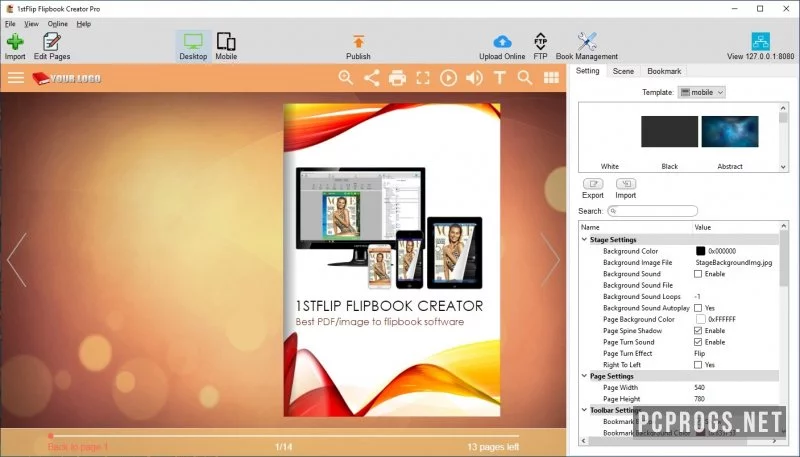The image size is (800, 457).
Task: Click the print icon
Action: 397,78
